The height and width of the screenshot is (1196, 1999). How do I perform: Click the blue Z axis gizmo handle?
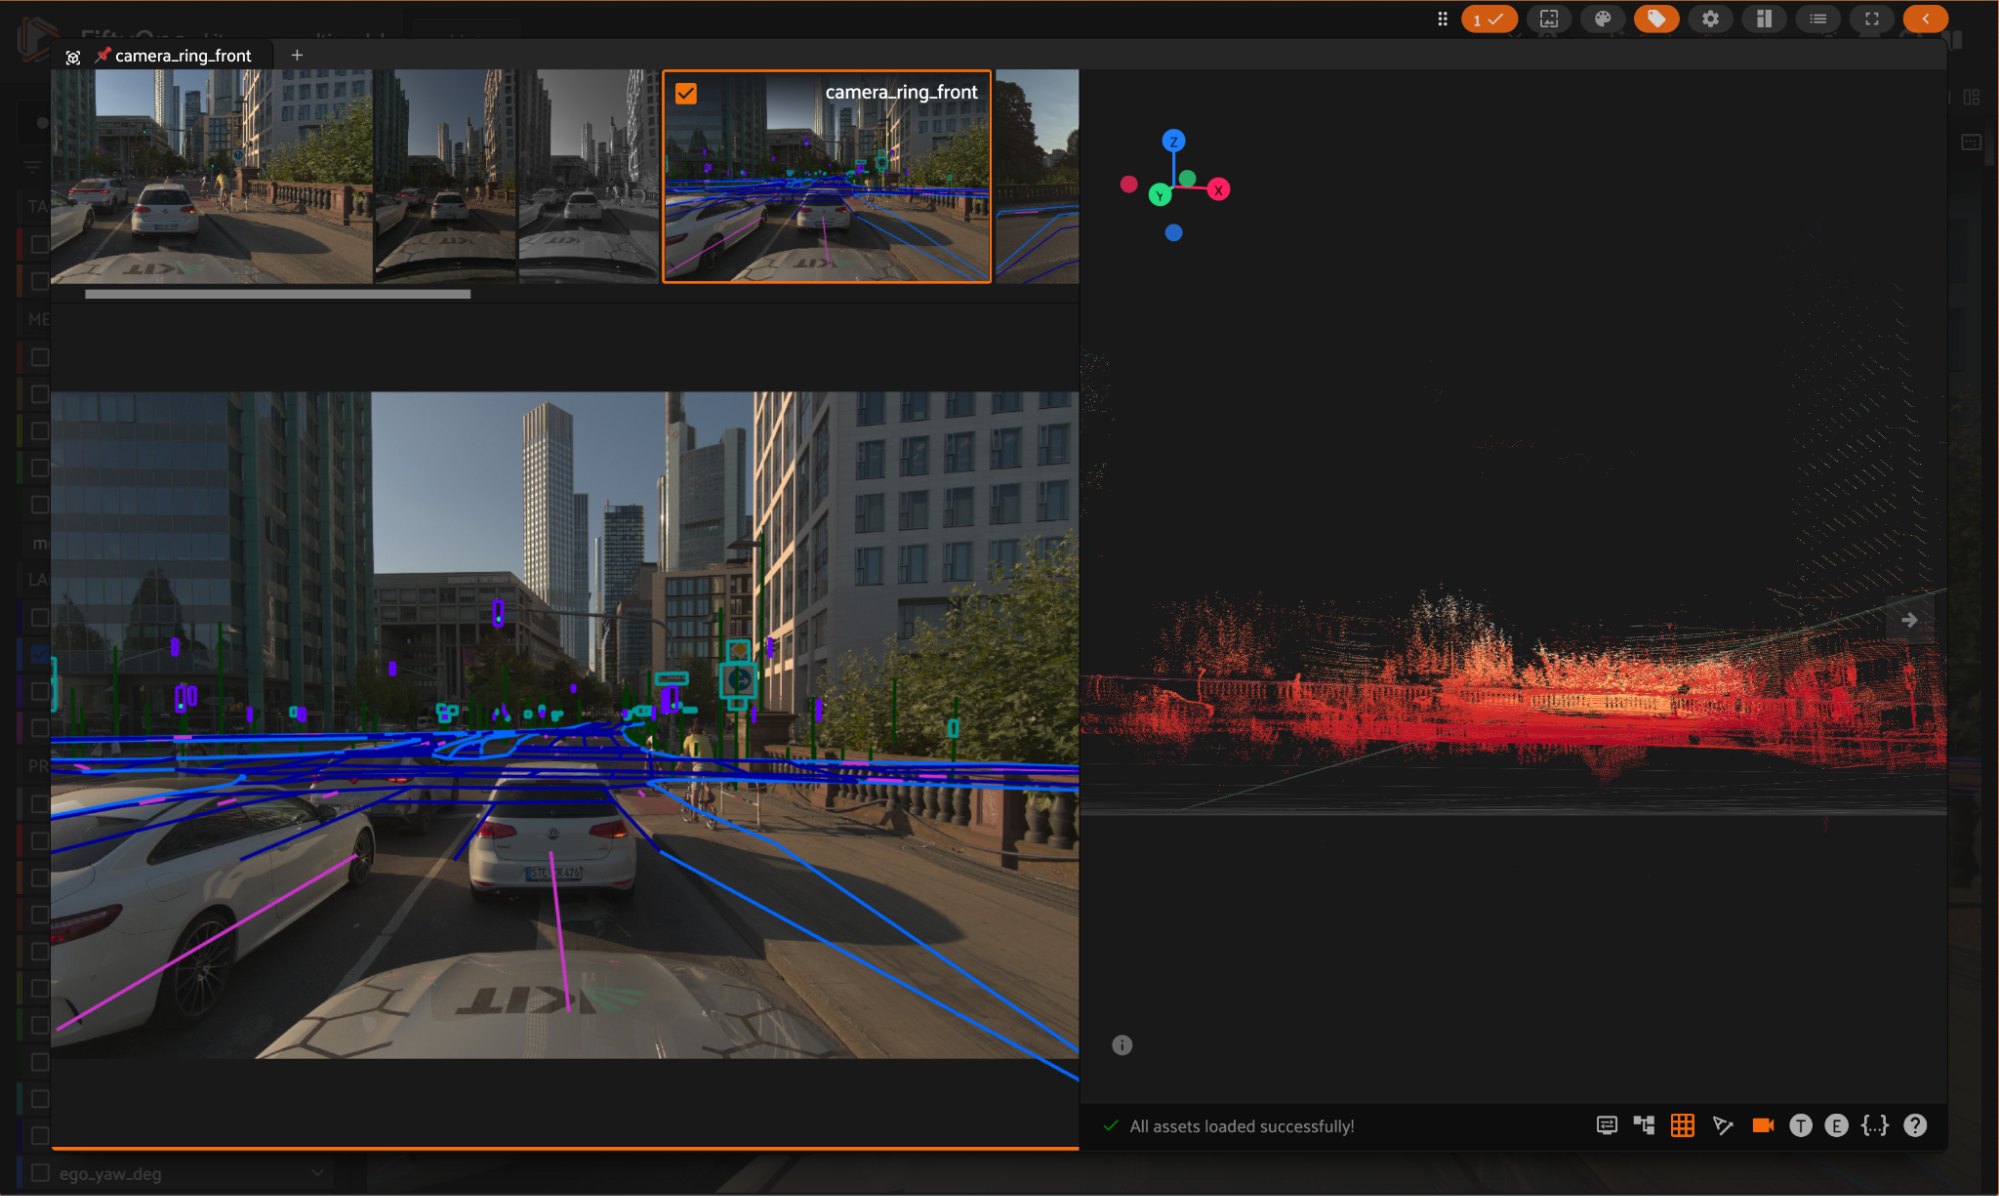[x=1173, y=141]
